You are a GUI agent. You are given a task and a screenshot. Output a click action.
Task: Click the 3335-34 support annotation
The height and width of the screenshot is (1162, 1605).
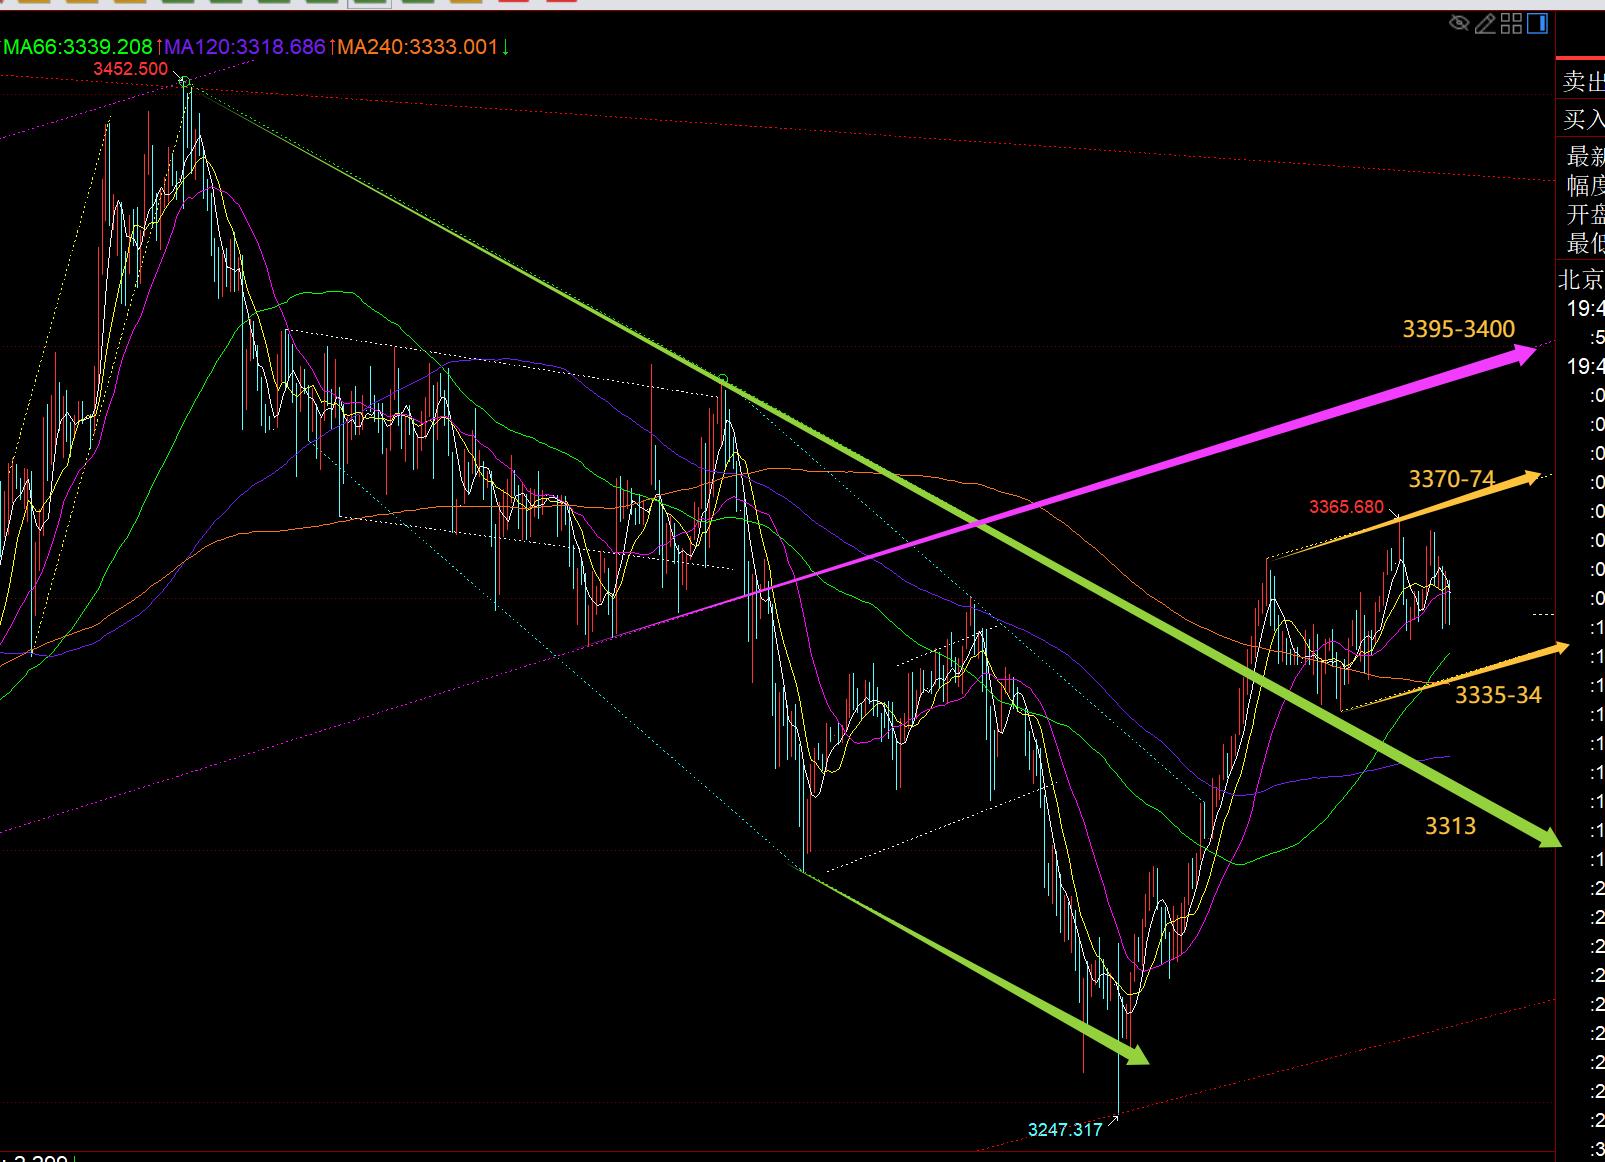coord(1497,695)
